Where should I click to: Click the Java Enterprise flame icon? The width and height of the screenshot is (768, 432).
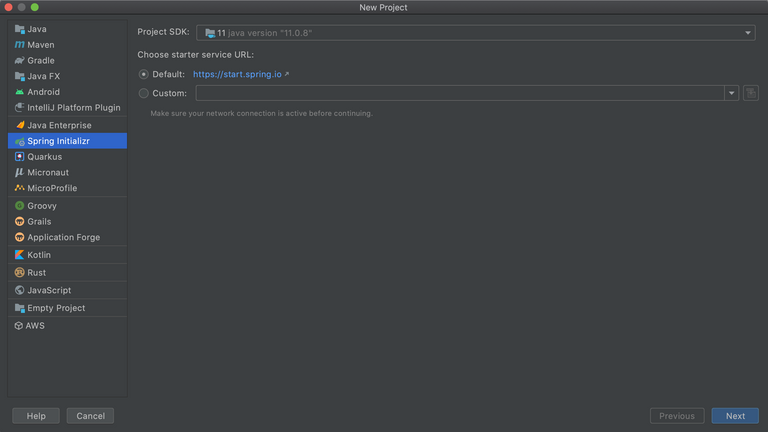click(x=20, y=125)
